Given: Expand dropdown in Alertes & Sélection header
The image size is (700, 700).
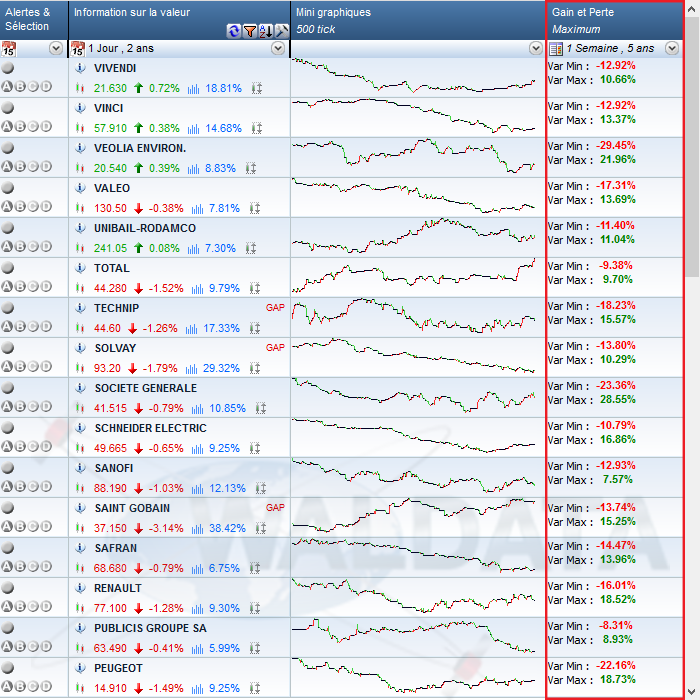Looking at the screenshot, I should [56, 48].
